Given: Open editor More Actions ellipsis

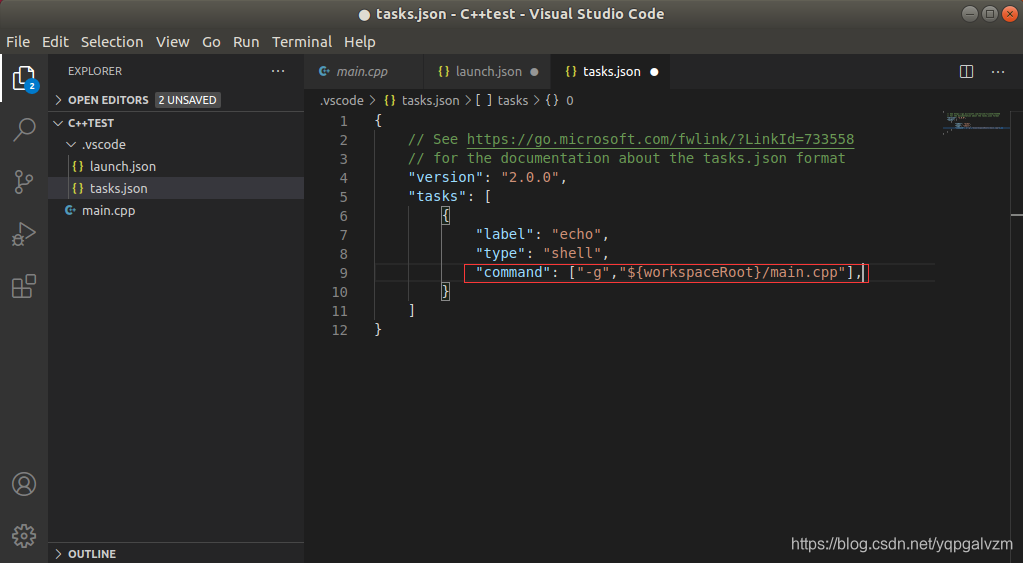Looking at the screenshot, I should click(x=998, y=72).
